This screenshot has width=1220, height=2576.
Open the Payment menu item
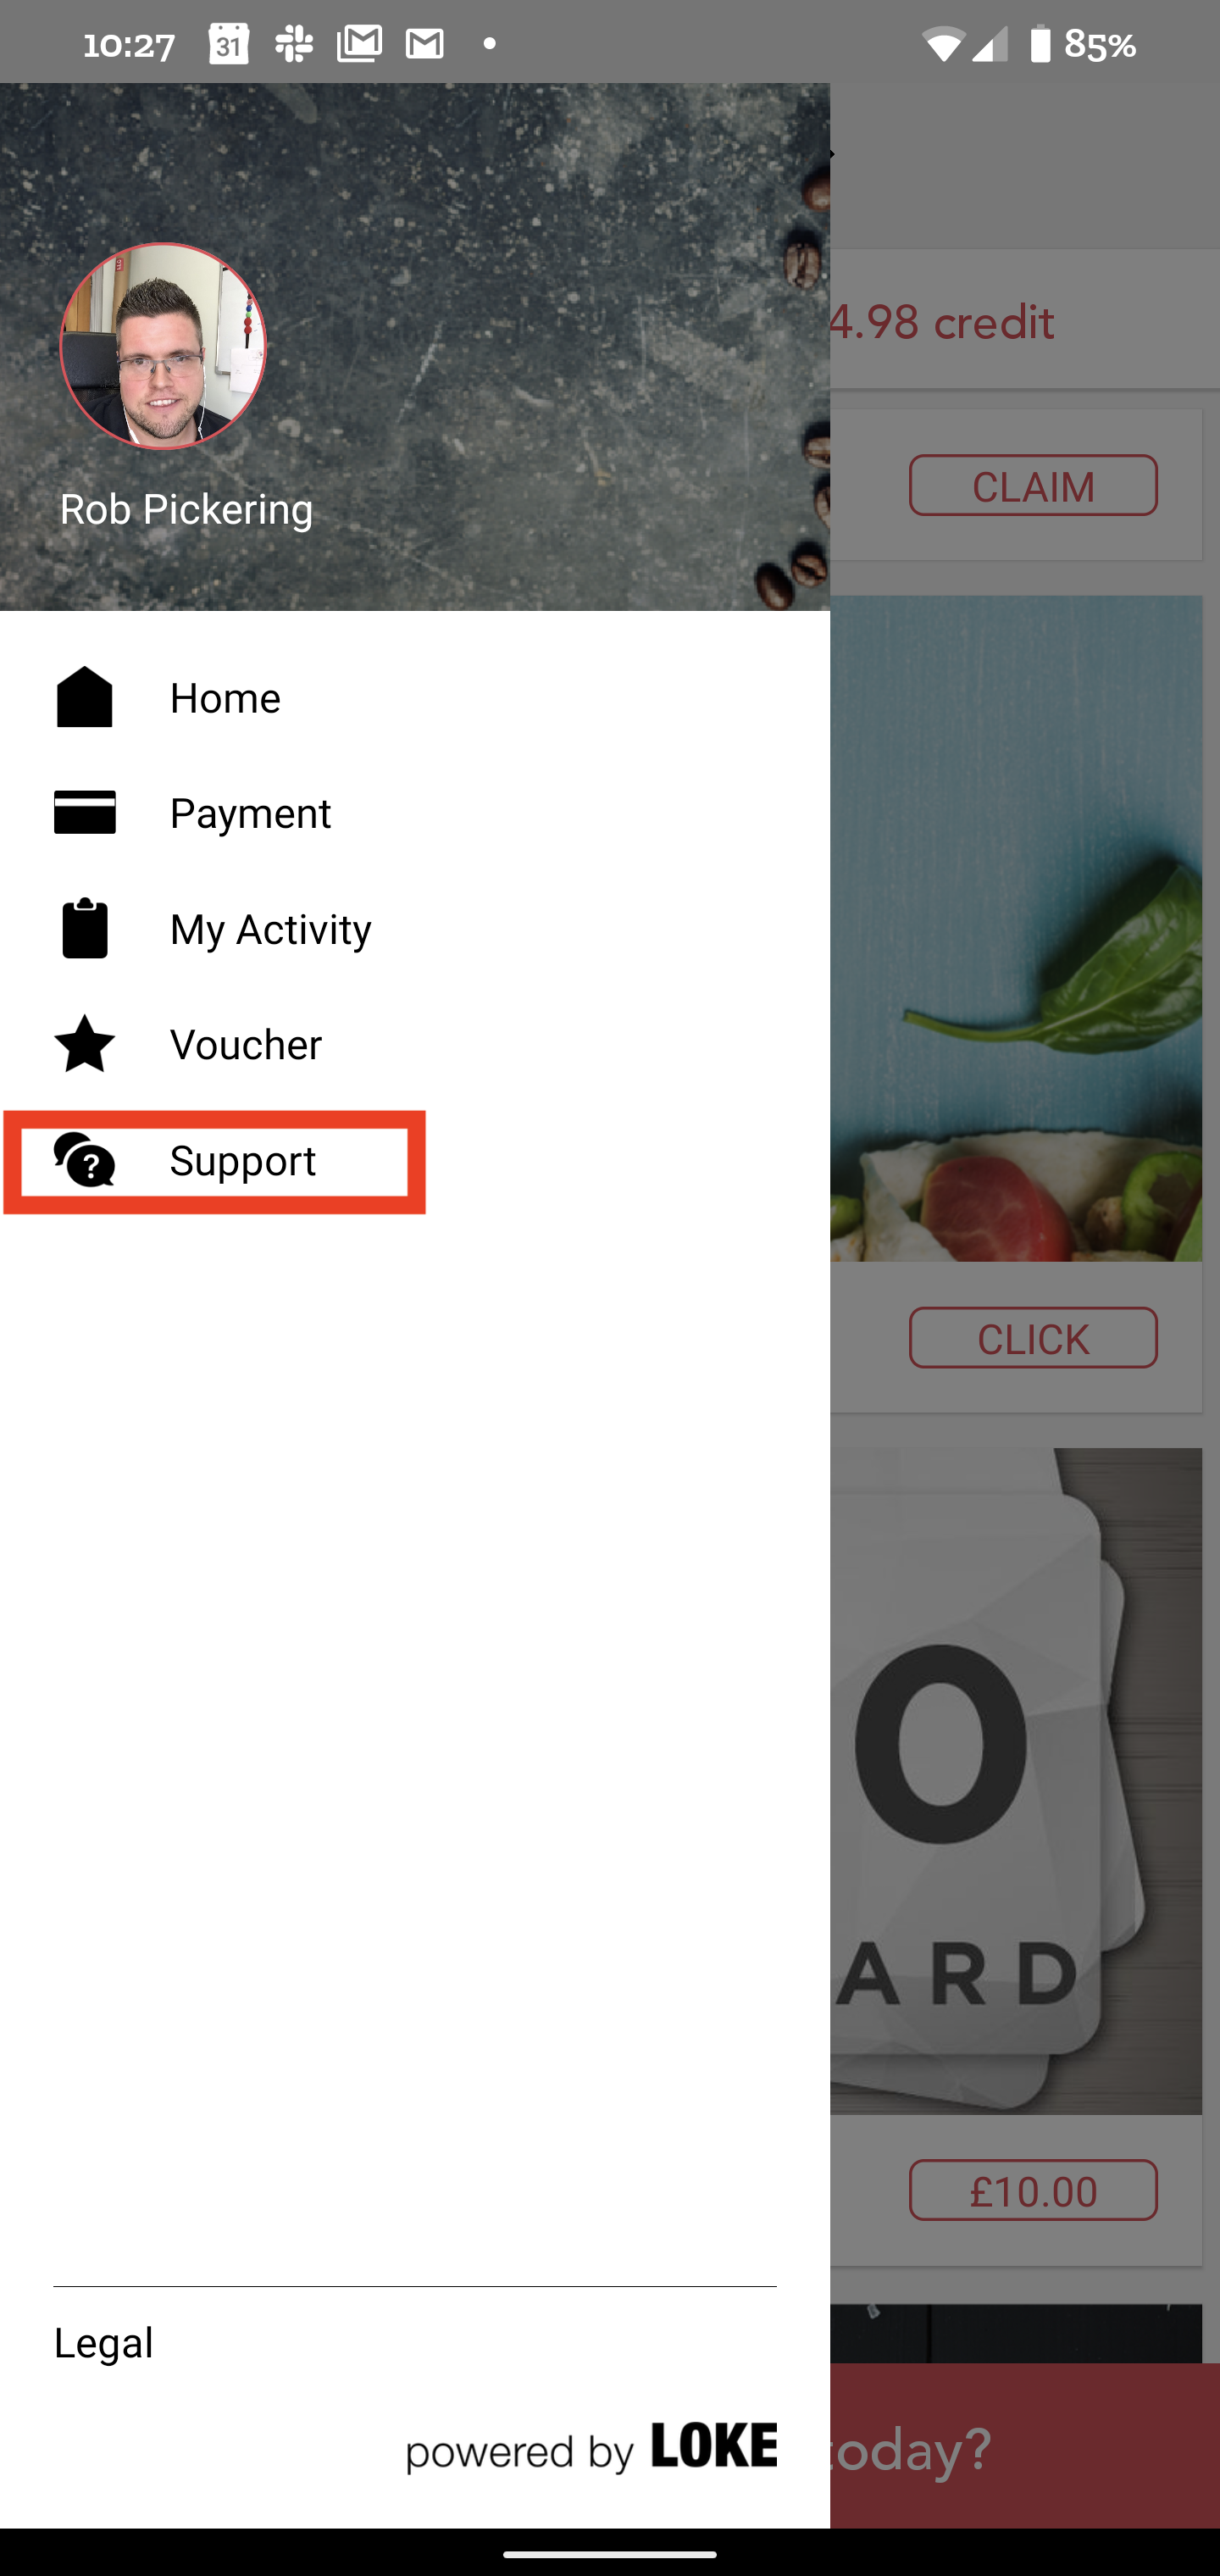pyautogui.click(x=415, y=812)
